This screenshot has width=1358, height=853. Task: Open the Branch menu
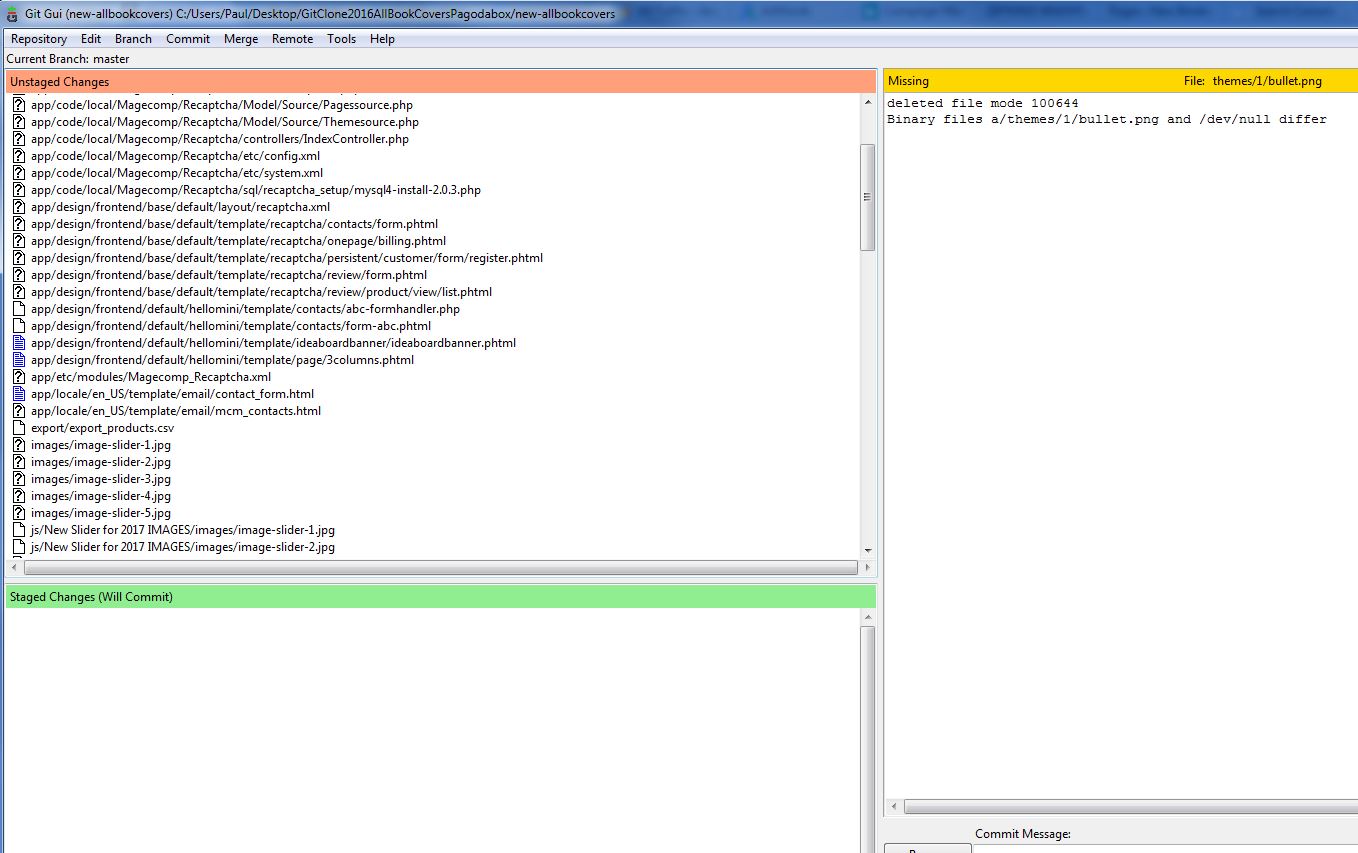point(133,39)
